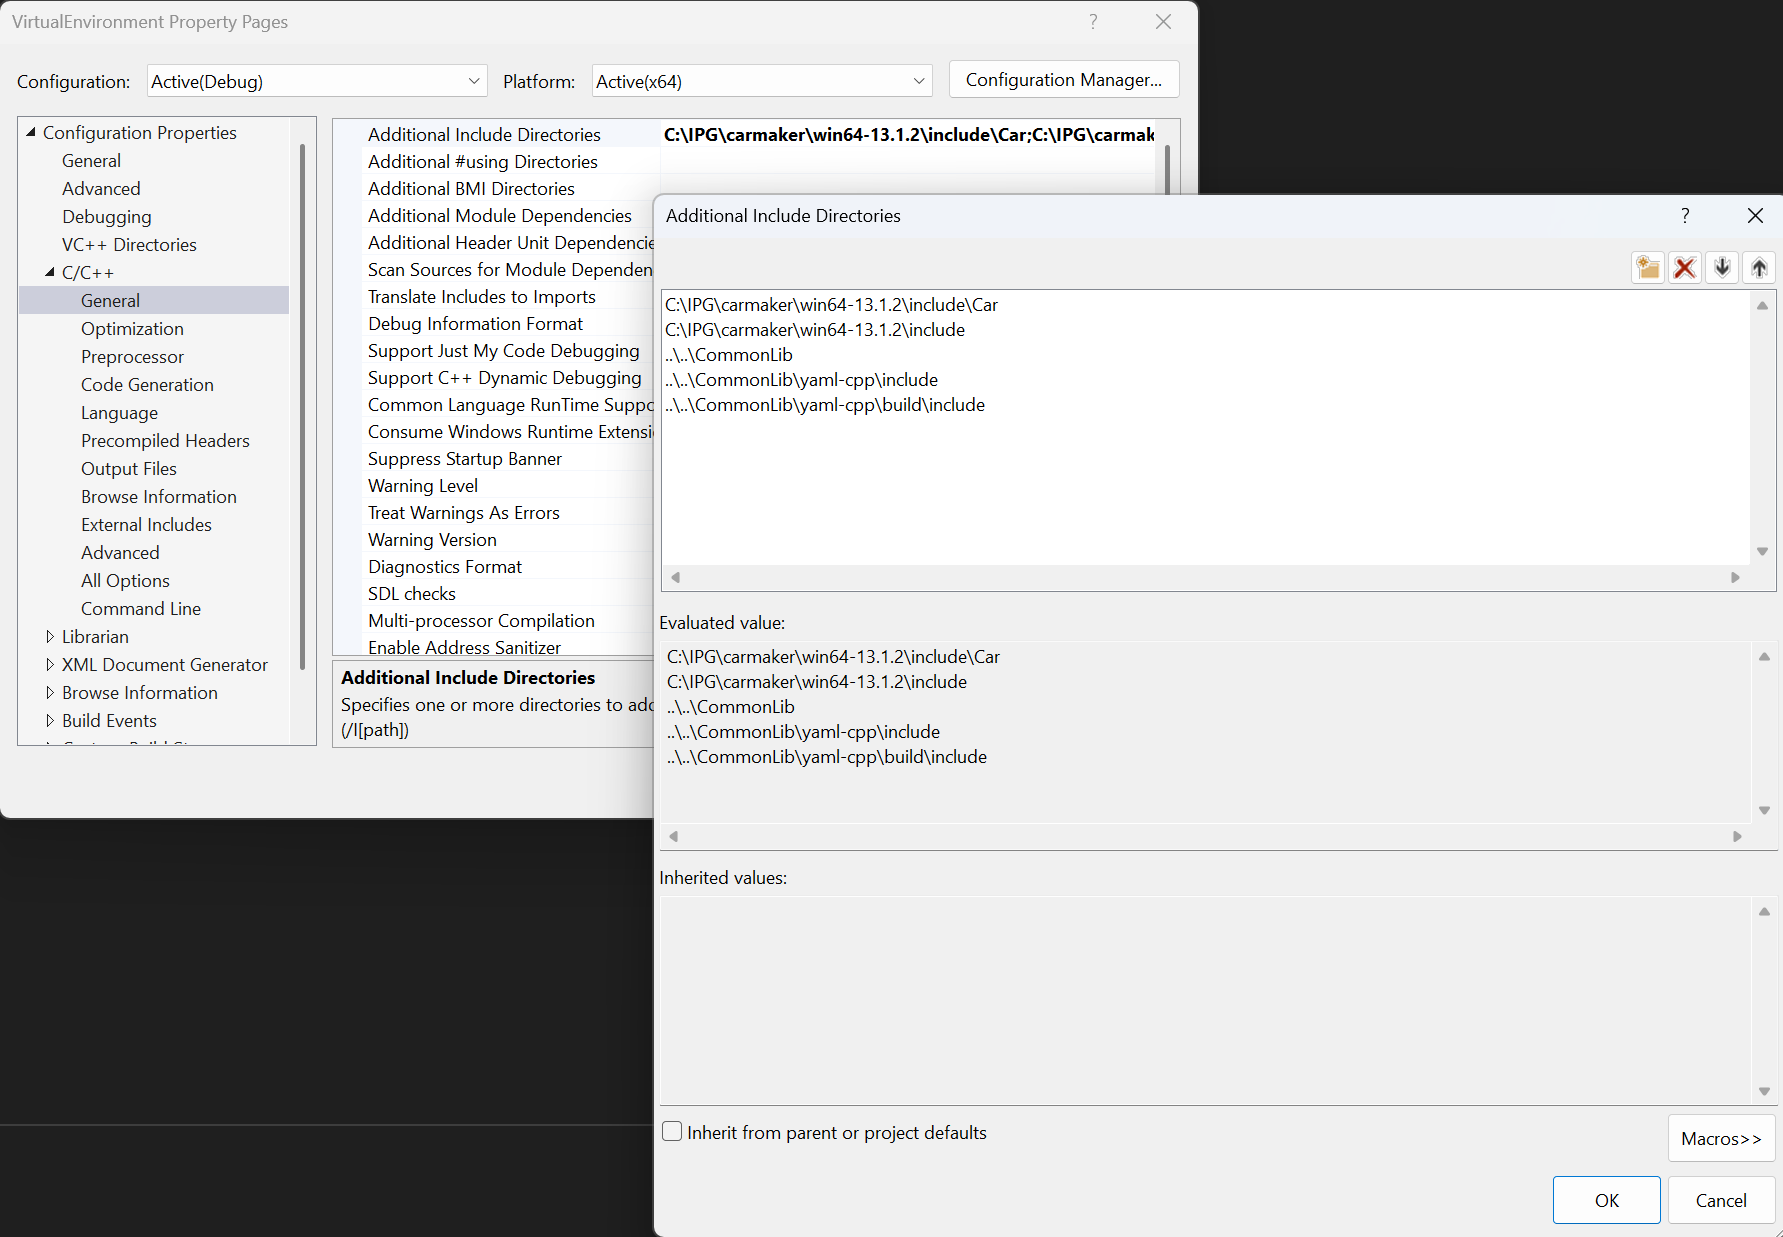This screenshot has width=1783, height=1237.
Task: Open the Configuration dropdown
Action: 317,81
